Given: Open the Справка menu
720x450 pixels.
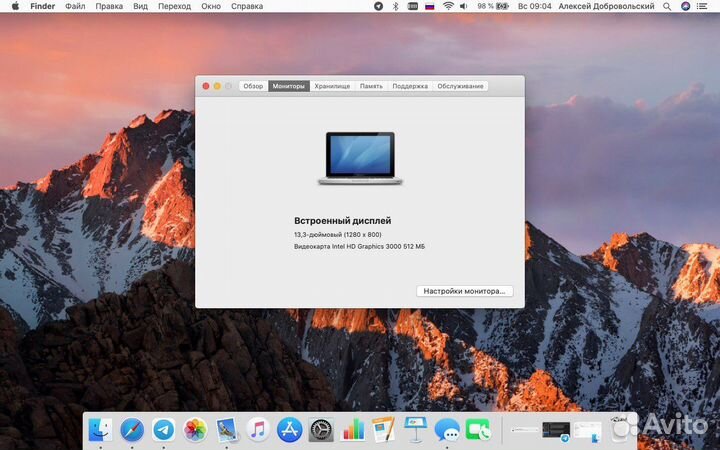Looking at the screenshot, I should 247,6.
